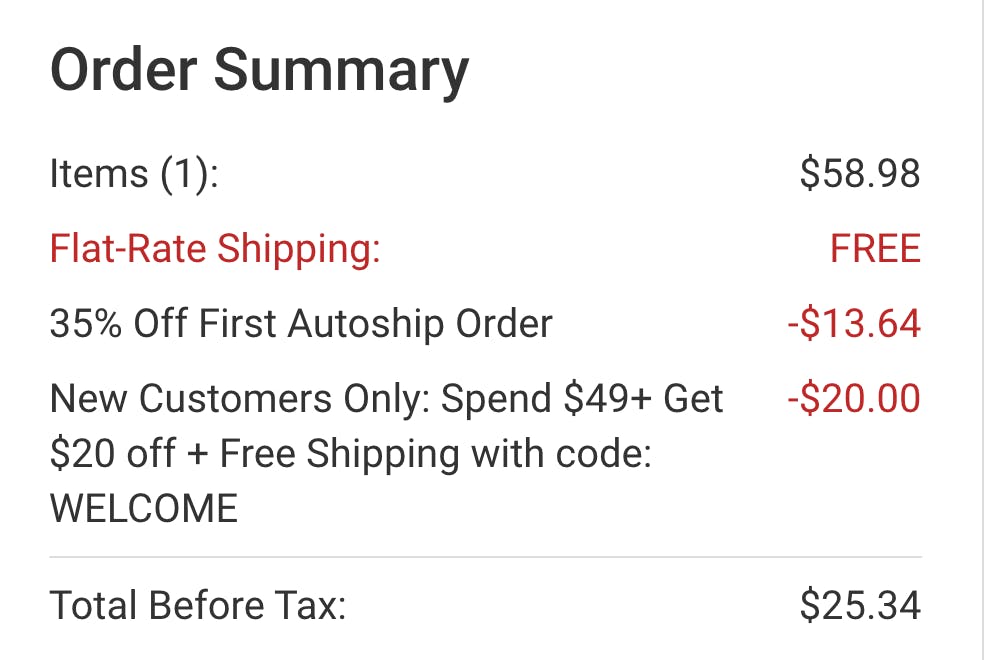993x660 pixels.
Task: Click the $58.98 items price
Action: 860,174
